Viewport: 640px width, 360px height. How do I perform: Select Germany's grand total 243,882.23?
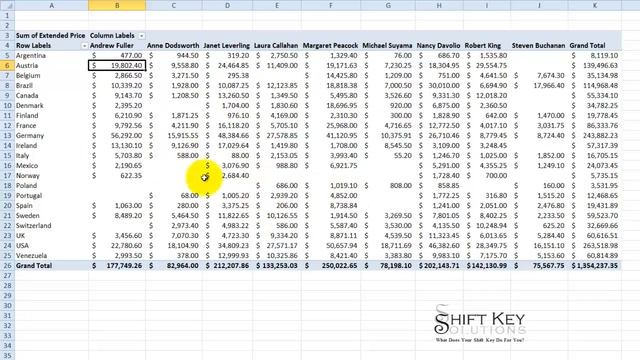coord(595,136)
